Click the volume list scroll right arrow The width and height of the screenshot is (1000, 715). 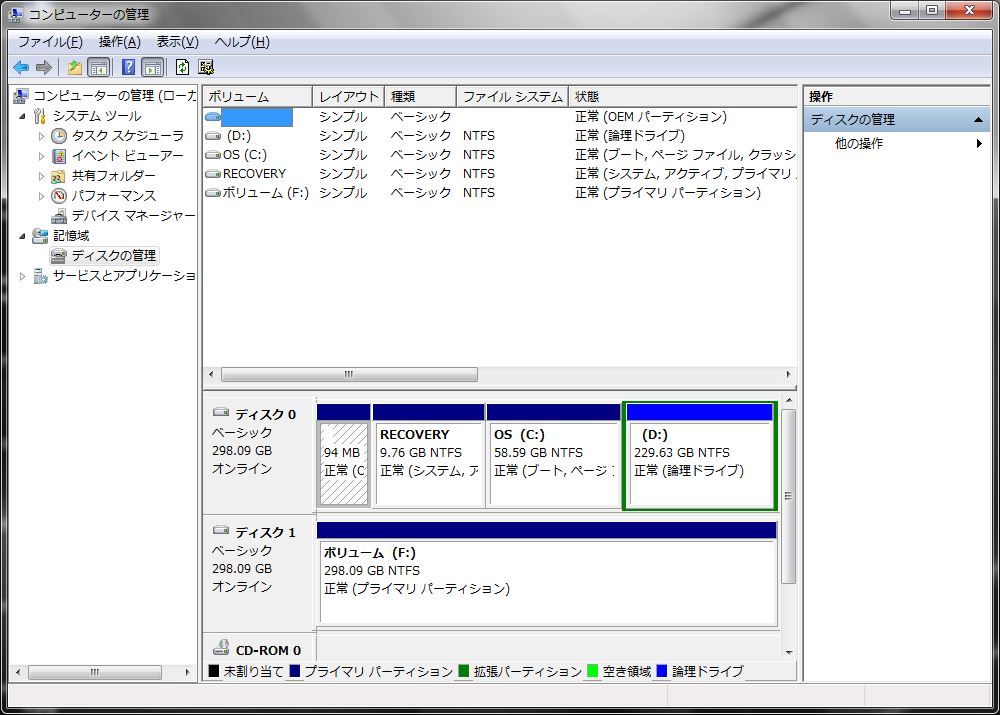[788, 374]
